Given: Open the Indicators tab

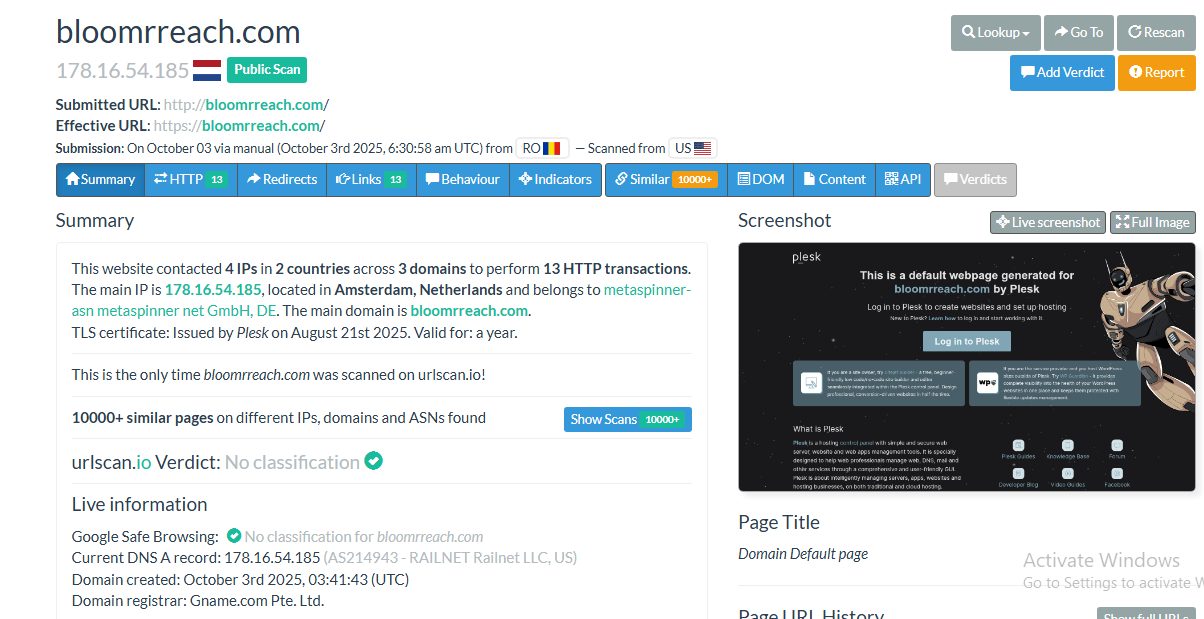Looking at the screenshot, I should [x=555, y=179].
